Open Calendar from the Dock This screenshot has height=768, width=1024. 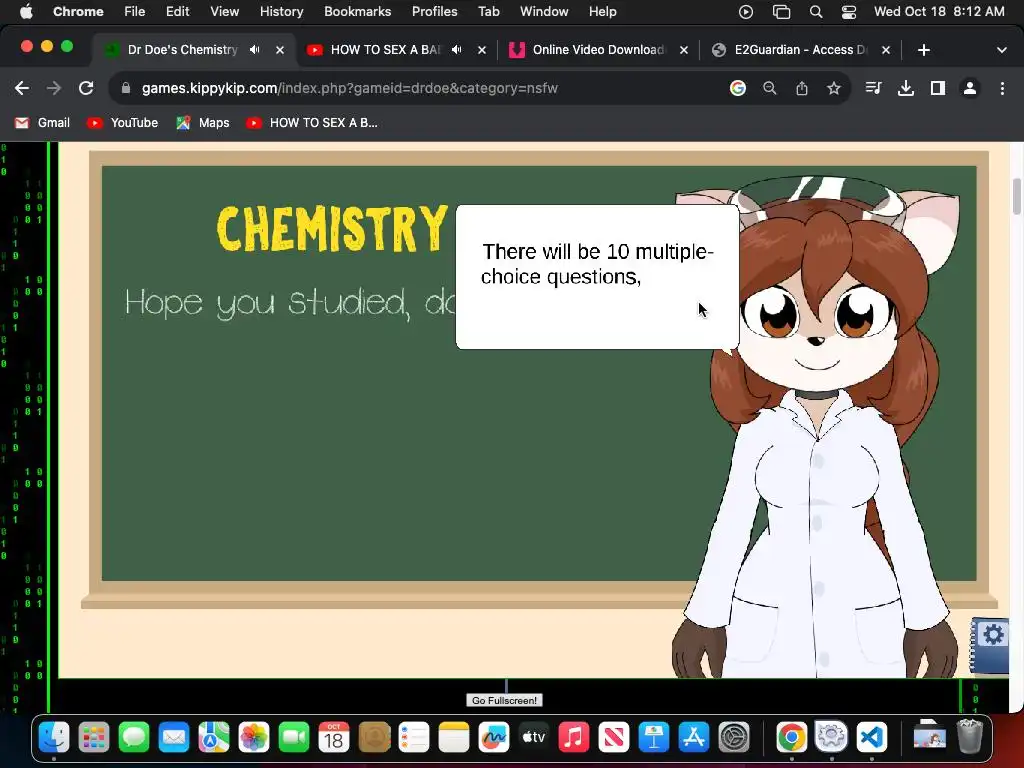[334, 738]
